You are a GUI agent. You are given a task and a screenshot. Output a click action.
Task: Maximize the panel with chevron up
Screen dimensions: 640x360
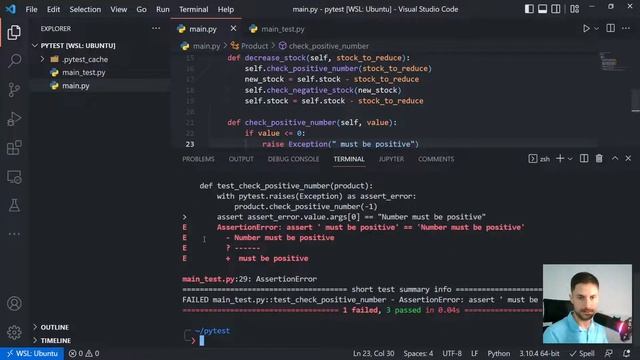[x=615, y=158]
